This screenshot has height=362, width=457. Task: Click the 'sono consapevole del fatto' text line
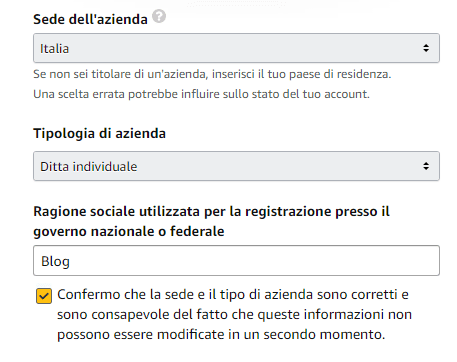[234, 315]
